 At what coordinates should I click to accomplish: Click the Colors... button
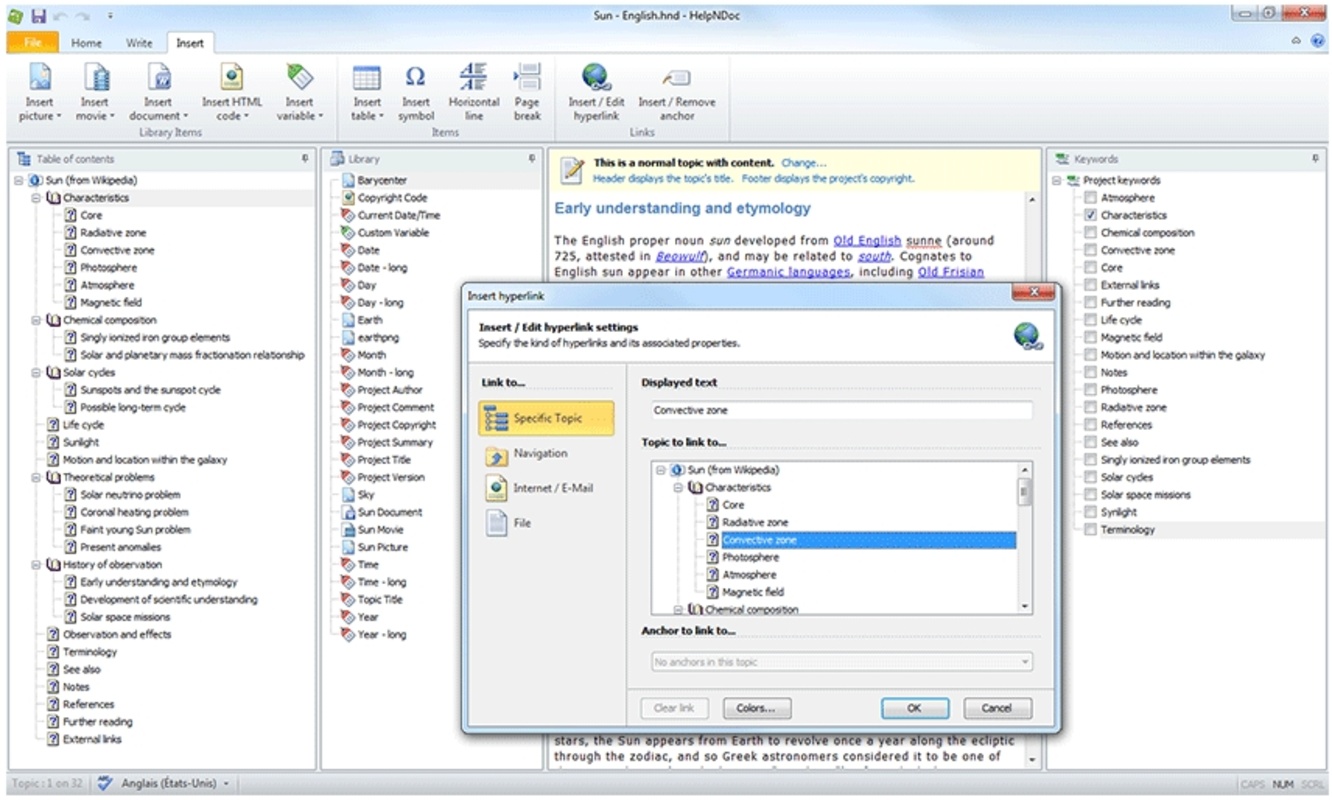[x=756, y=708]
